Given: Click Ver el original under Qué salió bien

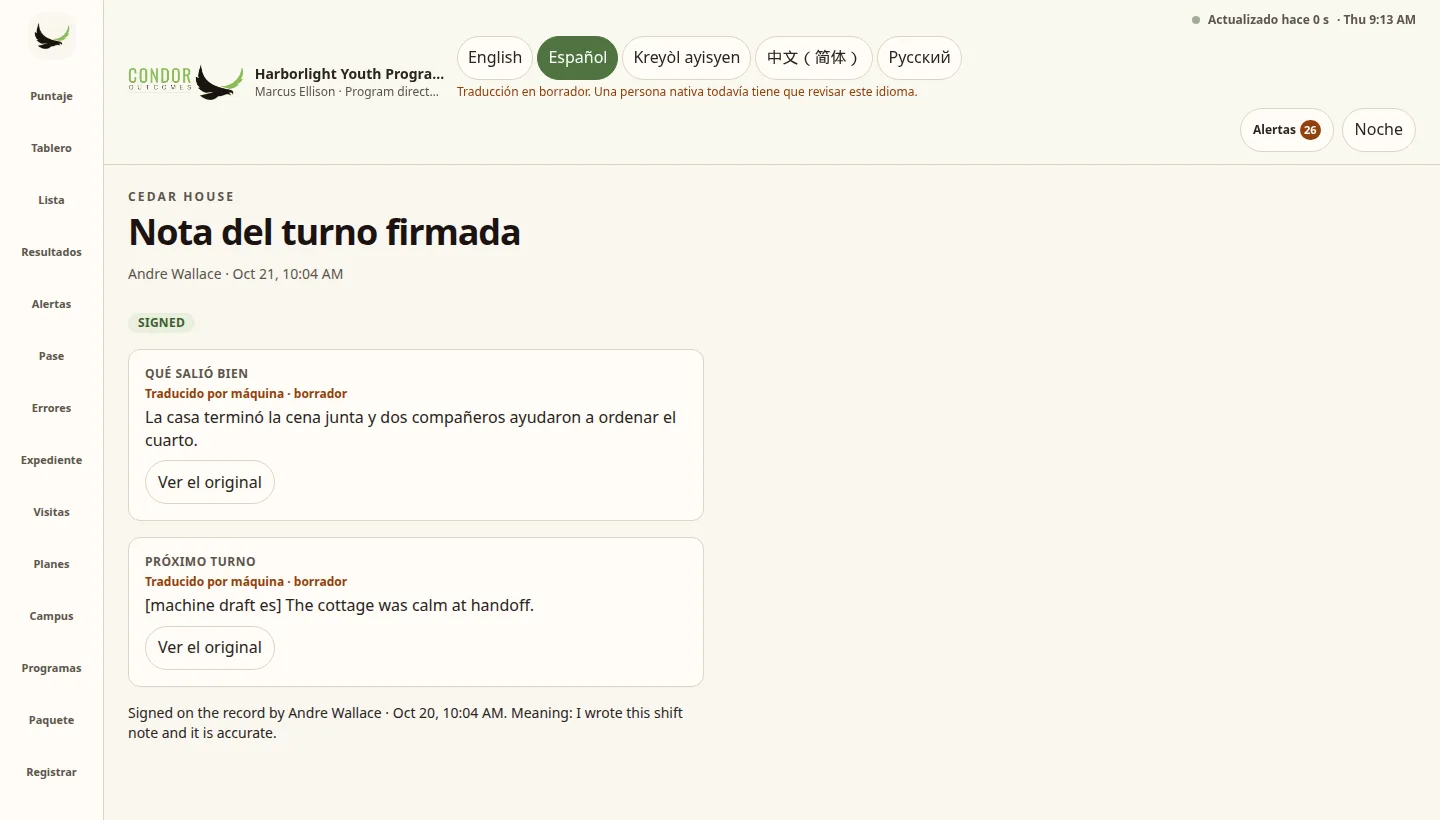Looking at the screenshot, I should 210,482.
